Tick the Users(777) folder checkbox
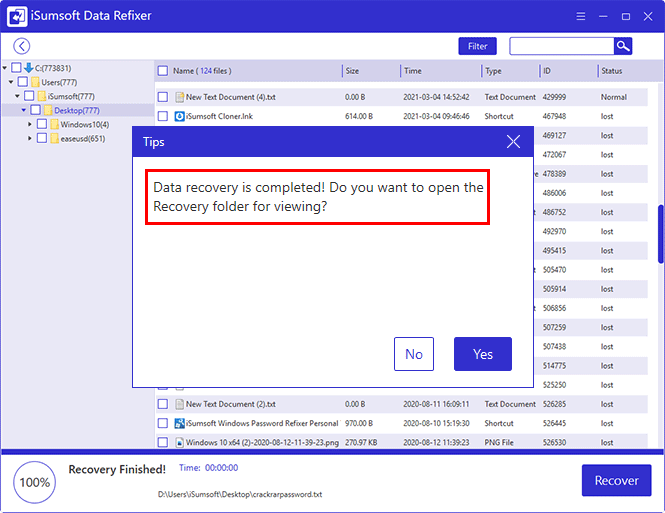 pyautogui.click(x=23, y=82)
